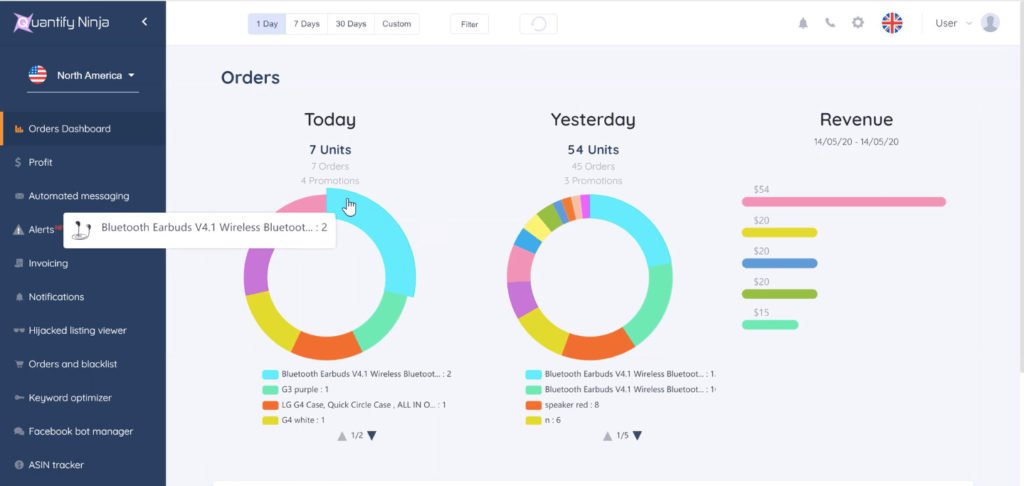The height and width of the screenshot is (486, 1024).
Task: Open top bar notification bell
Action: [x=803, y=23]
